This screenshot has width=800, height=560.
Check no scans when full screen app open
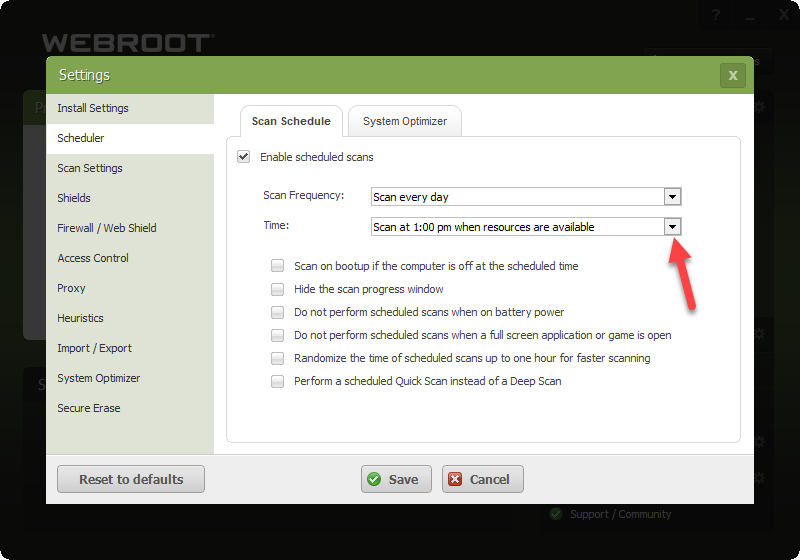[278, 335]
